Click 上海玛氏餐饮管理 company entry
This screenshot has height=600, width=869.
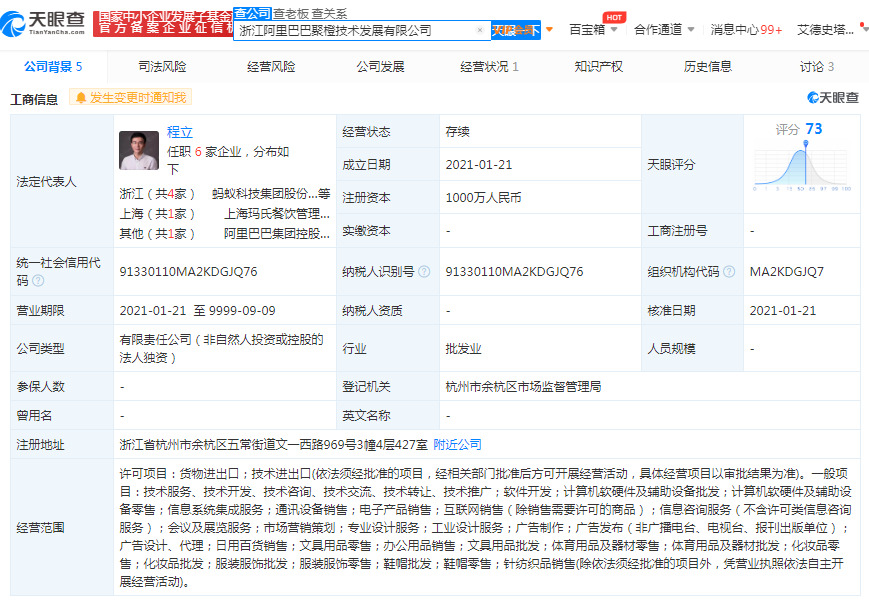point(277,214)
